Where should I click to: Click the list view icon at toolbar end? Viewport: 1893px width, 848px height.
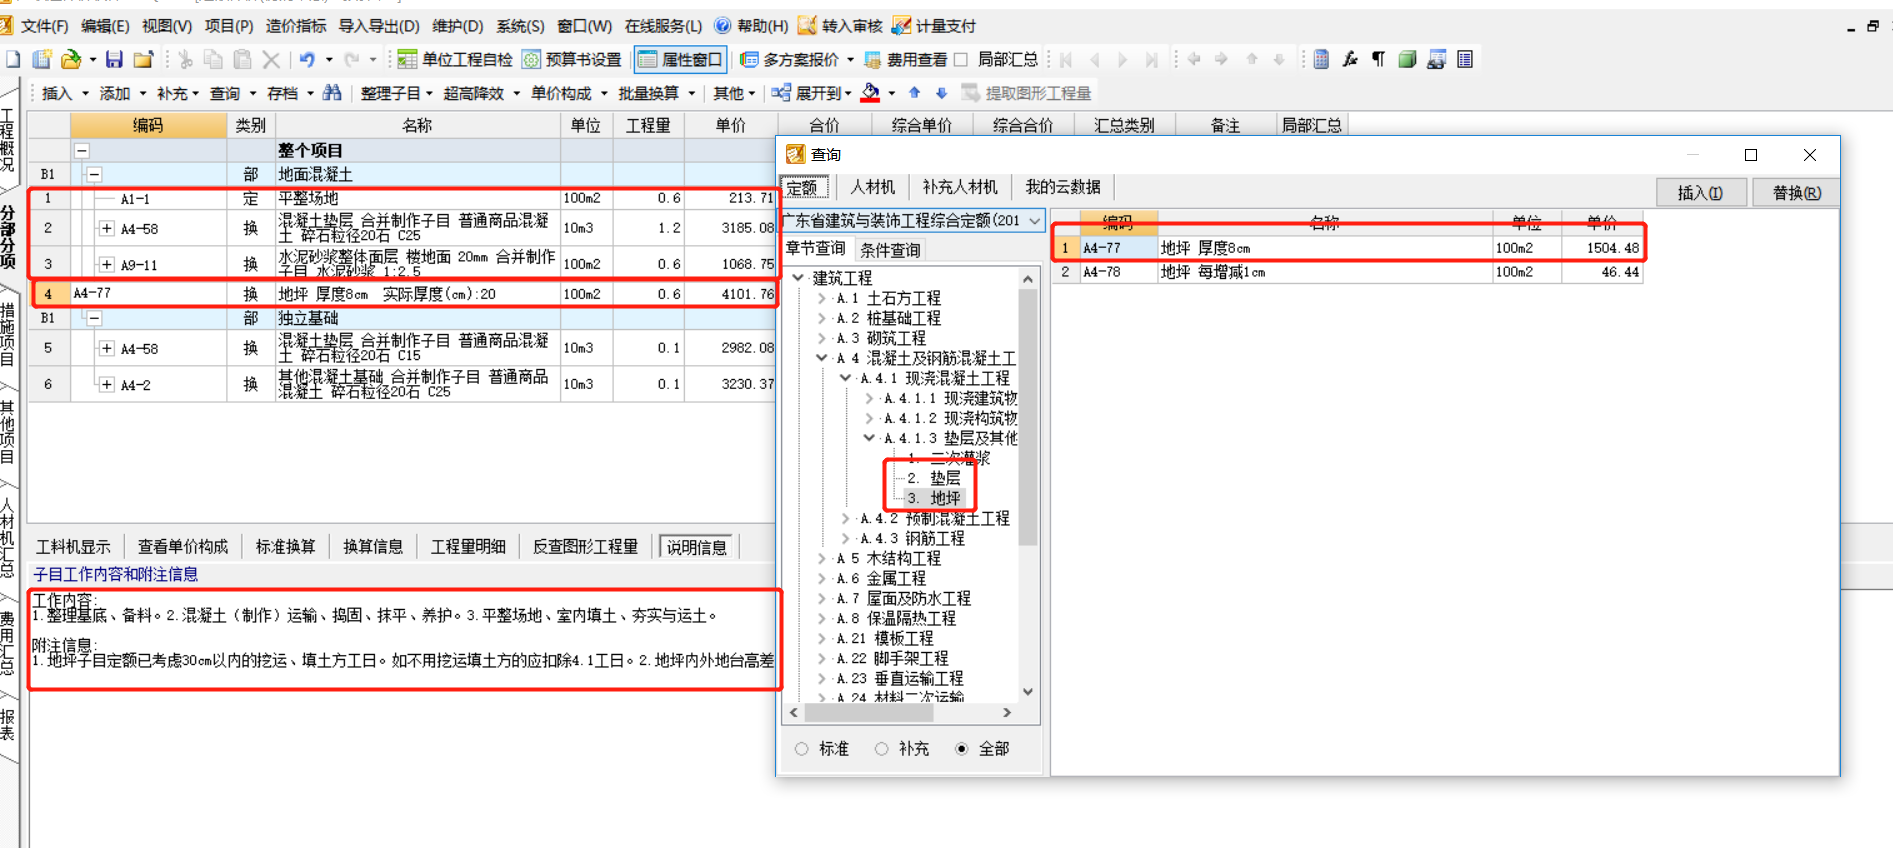(x=1465, y=60)
